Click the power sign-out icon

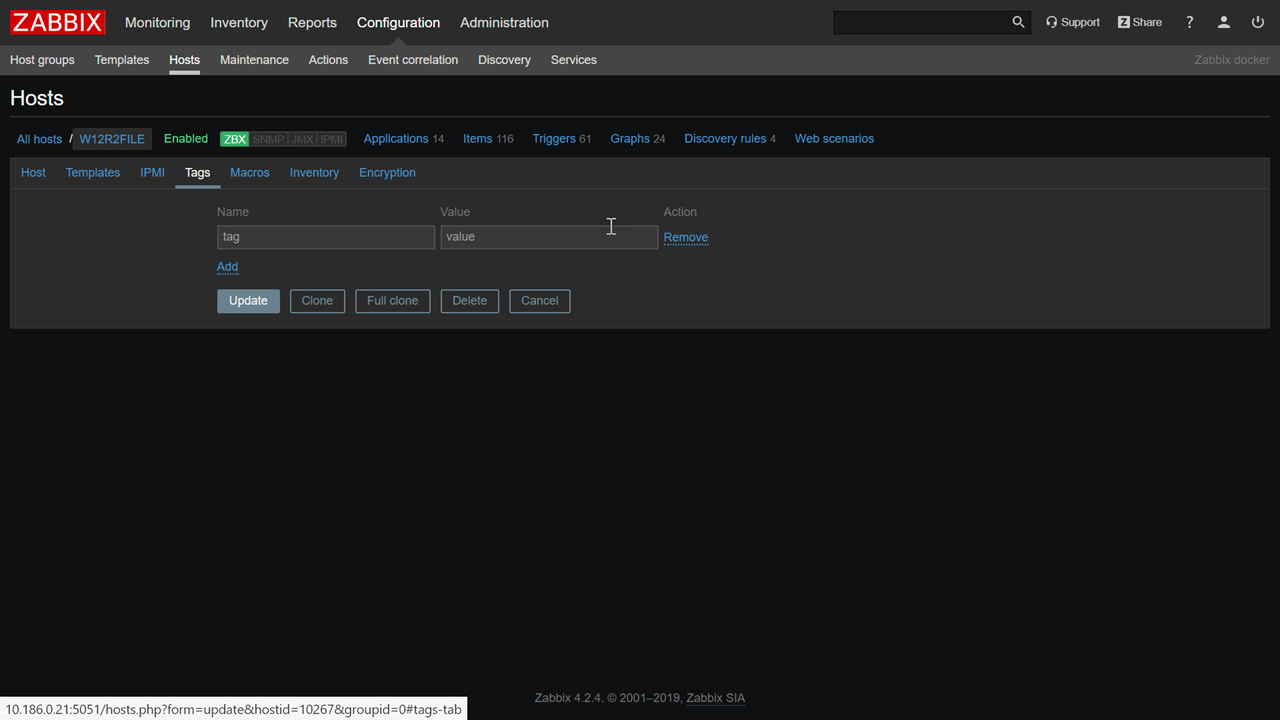pyautogui.click(x=1257, y=22)
